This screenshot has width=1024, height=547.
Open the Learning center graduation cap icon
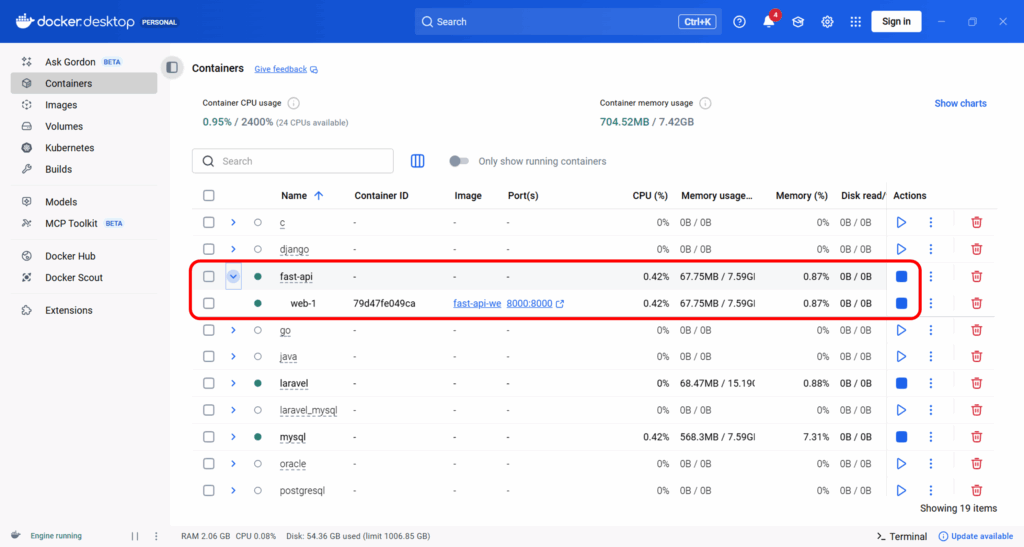(x=798, y=22)
